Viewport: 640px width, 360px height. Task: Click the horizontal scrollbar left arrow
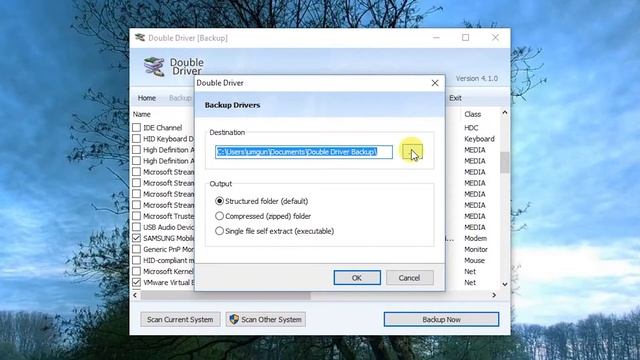point(135,295)
